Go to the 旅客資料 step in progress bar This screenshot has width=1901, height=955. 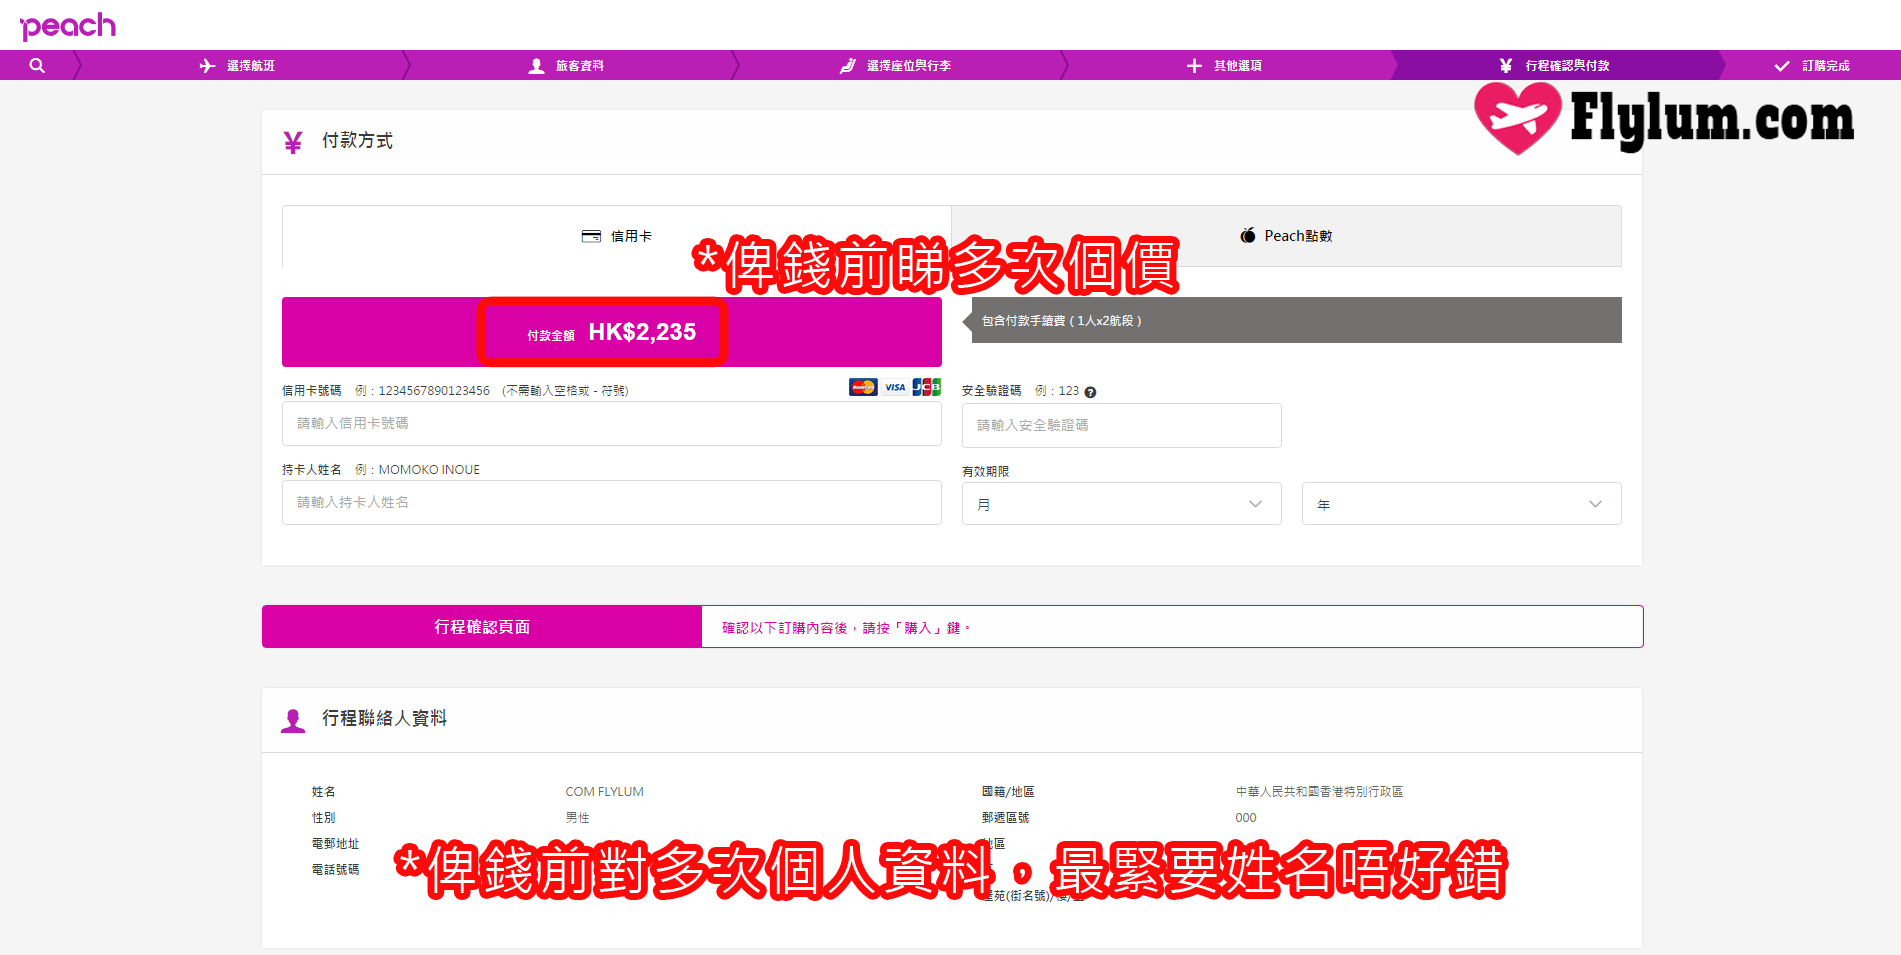click(567, 66)
